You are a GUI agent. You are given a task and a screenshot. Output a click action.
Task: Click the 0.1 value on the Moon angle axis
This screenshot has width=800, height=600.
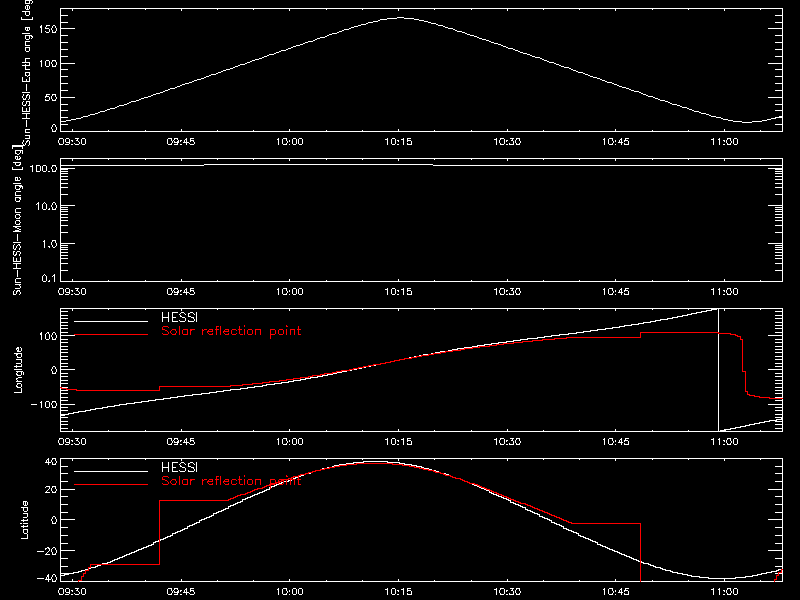(48, 278)
